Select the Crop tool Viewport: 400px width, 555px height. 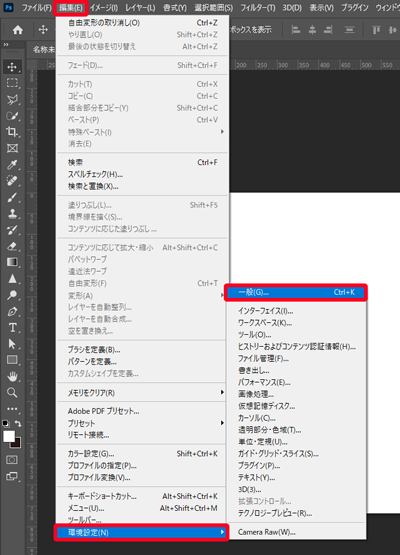click(x=12, y=132)
